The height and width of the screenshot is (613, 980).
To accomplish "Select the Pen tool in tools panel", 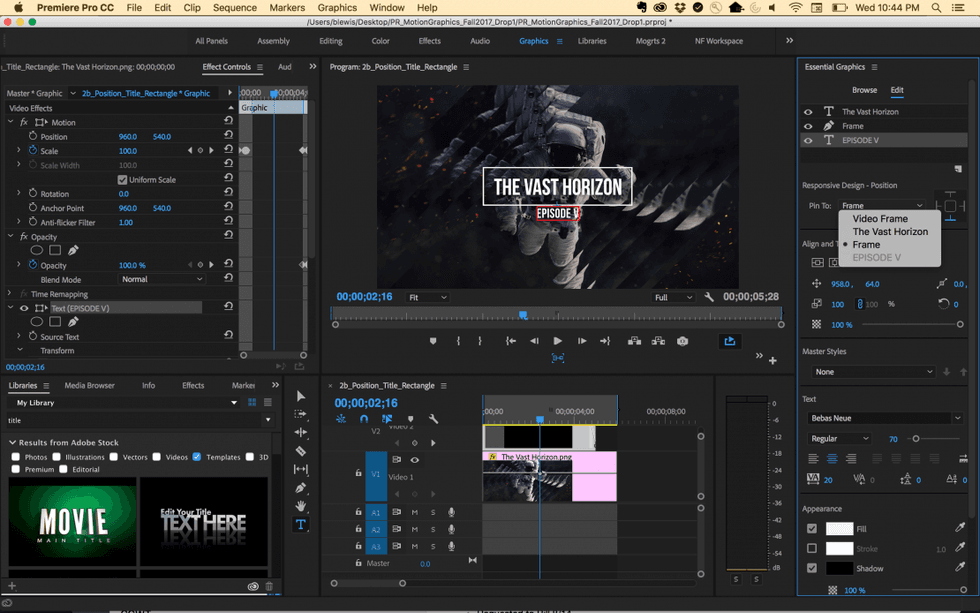I will [x=301, y=487].
